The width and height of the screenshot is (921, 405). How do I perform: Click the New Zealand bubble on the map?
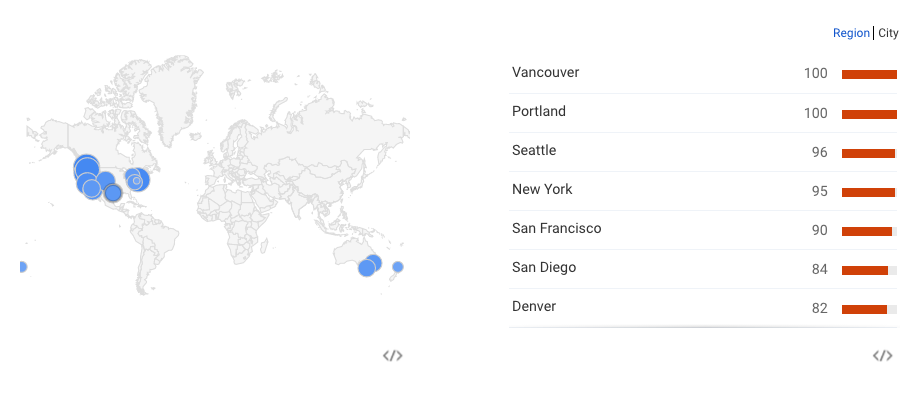398,267
